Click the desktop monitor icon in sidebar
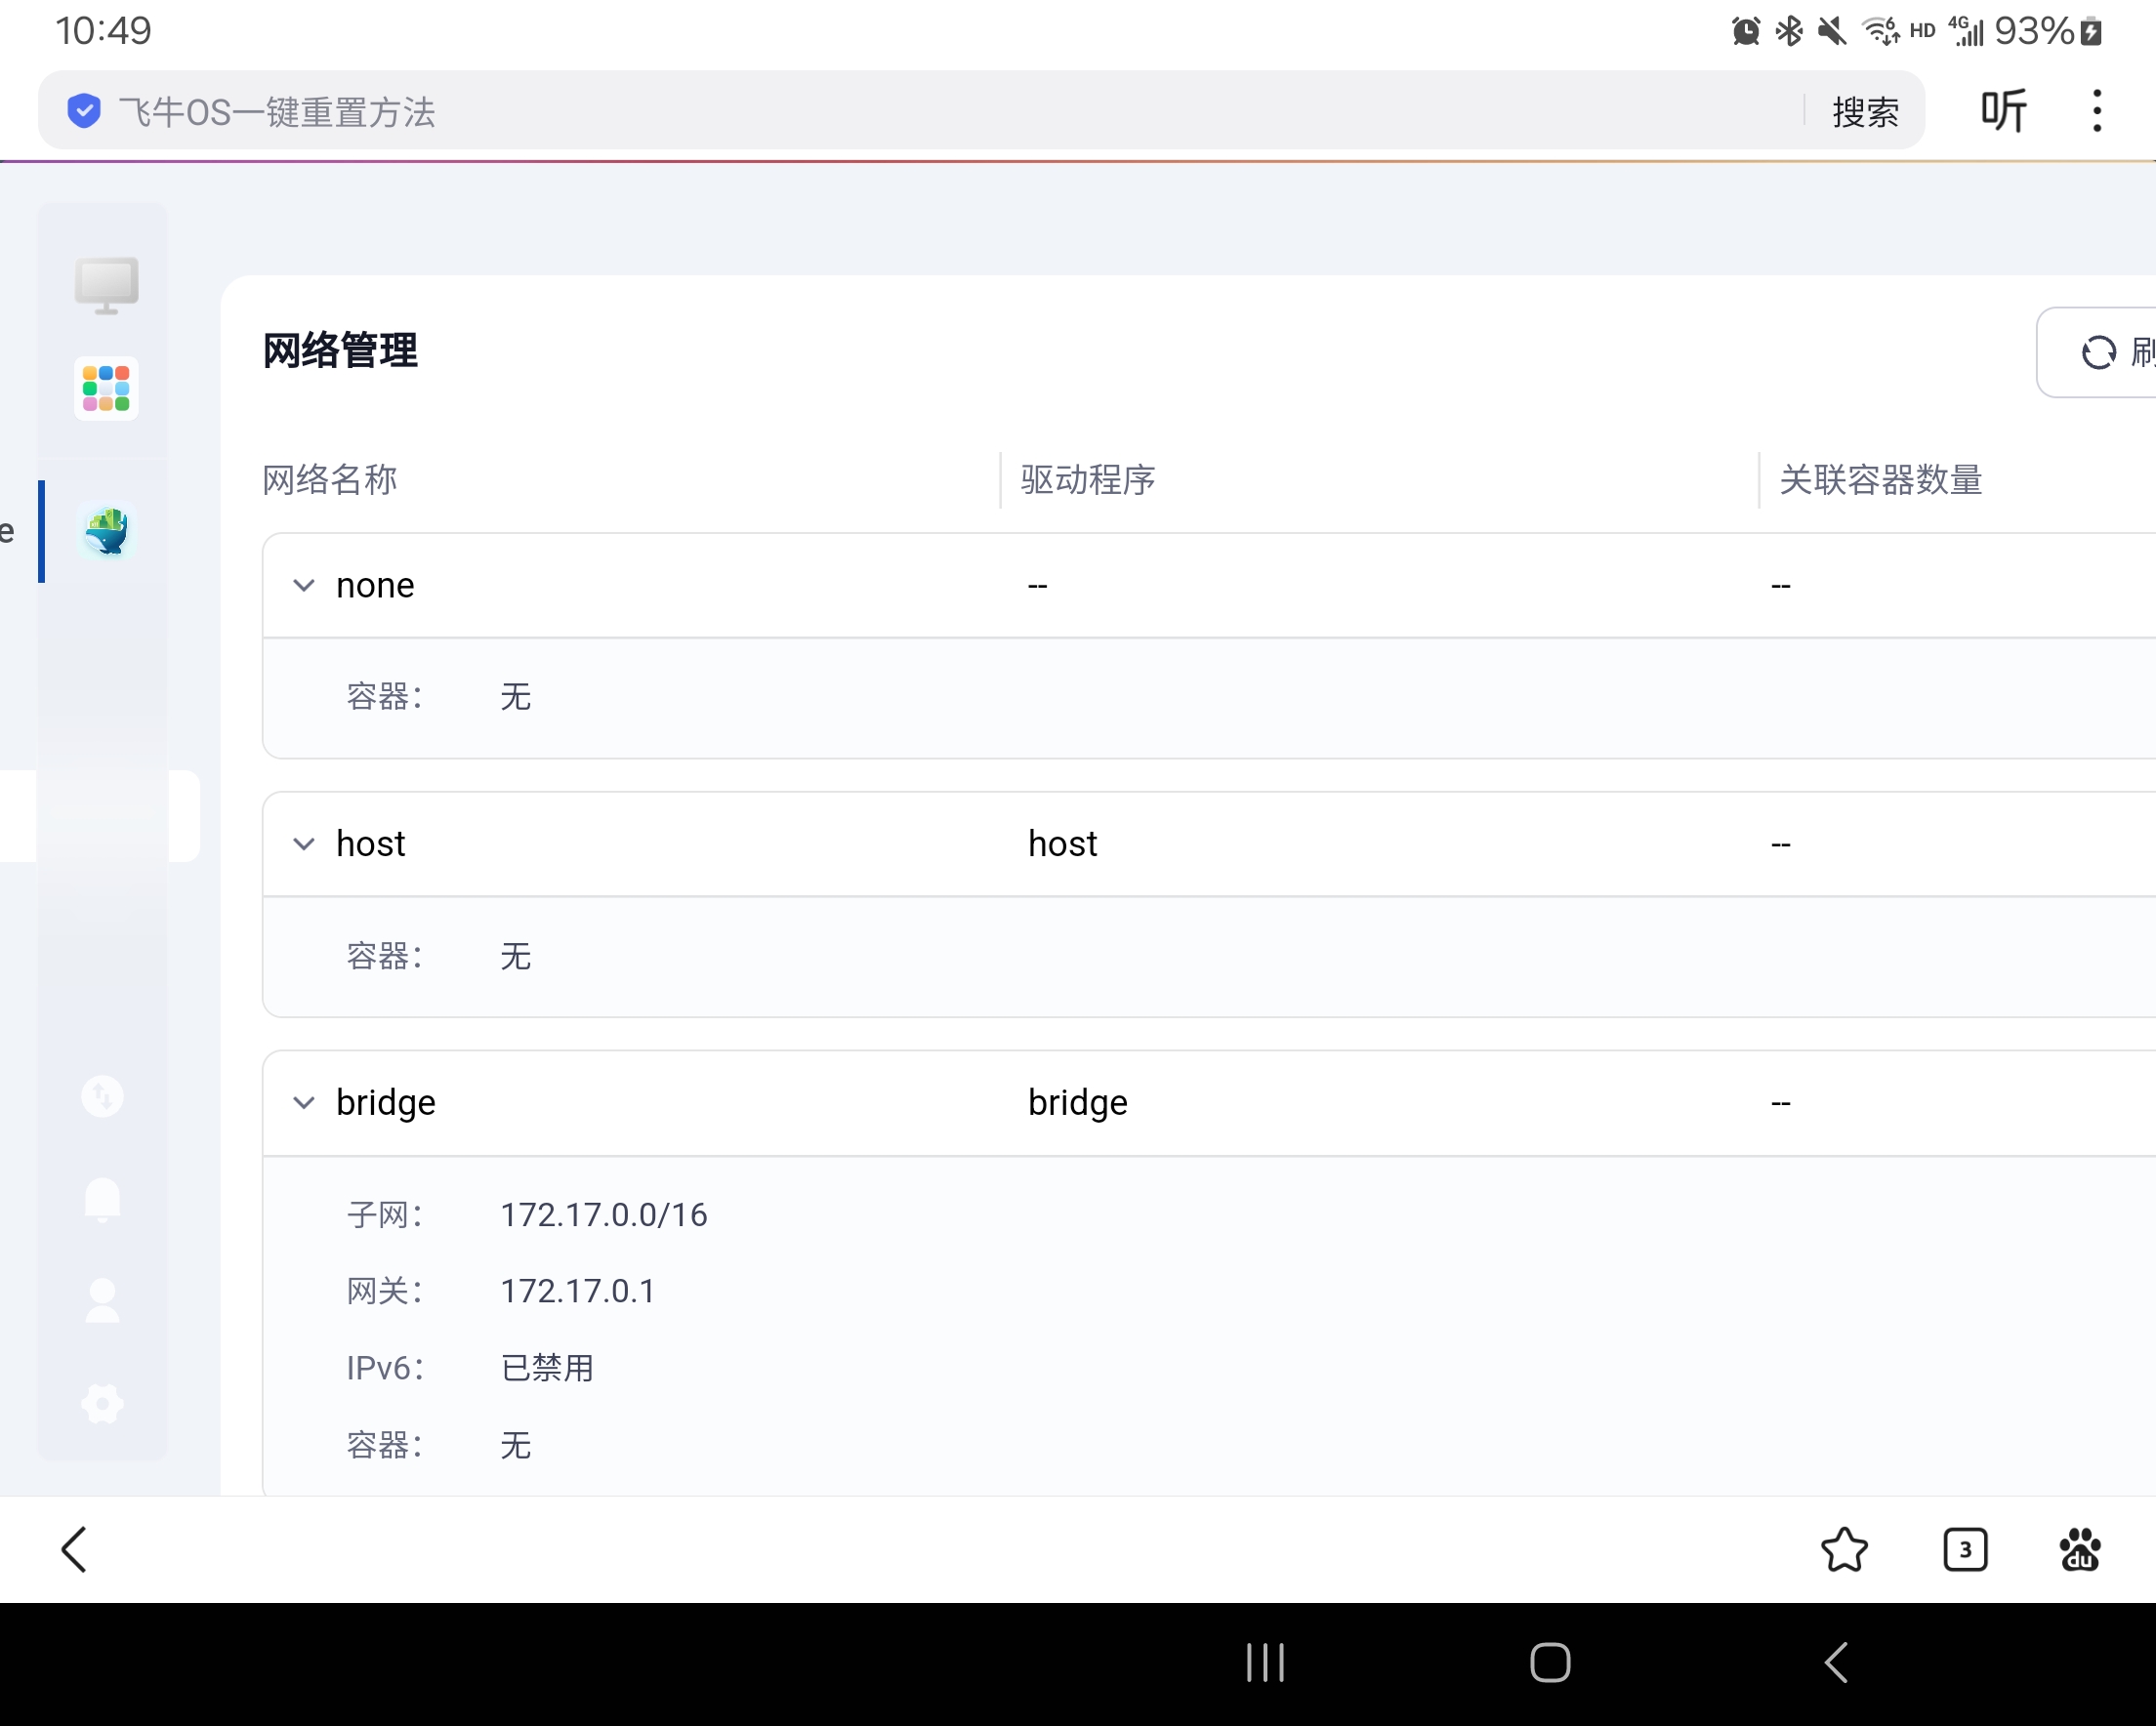This screenshot has height=1726, width=2156. (x=106, y=286)
